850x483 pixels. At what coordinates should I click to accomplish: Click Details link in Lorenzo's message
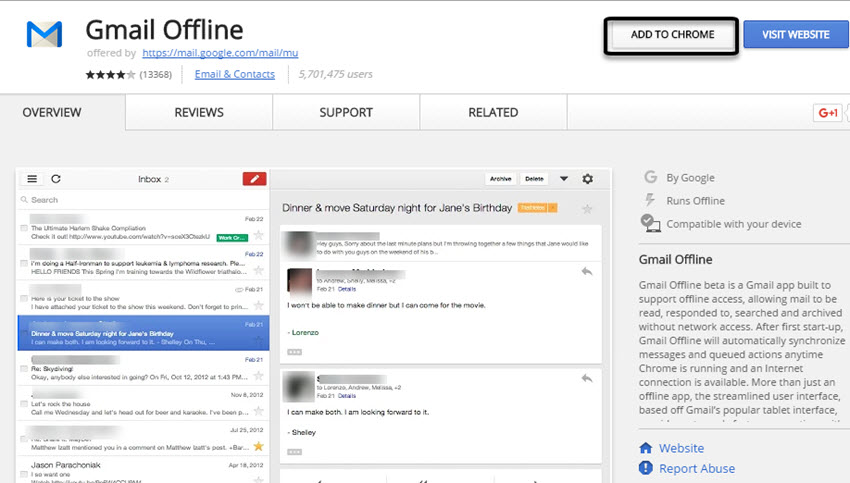pos(347,289)
